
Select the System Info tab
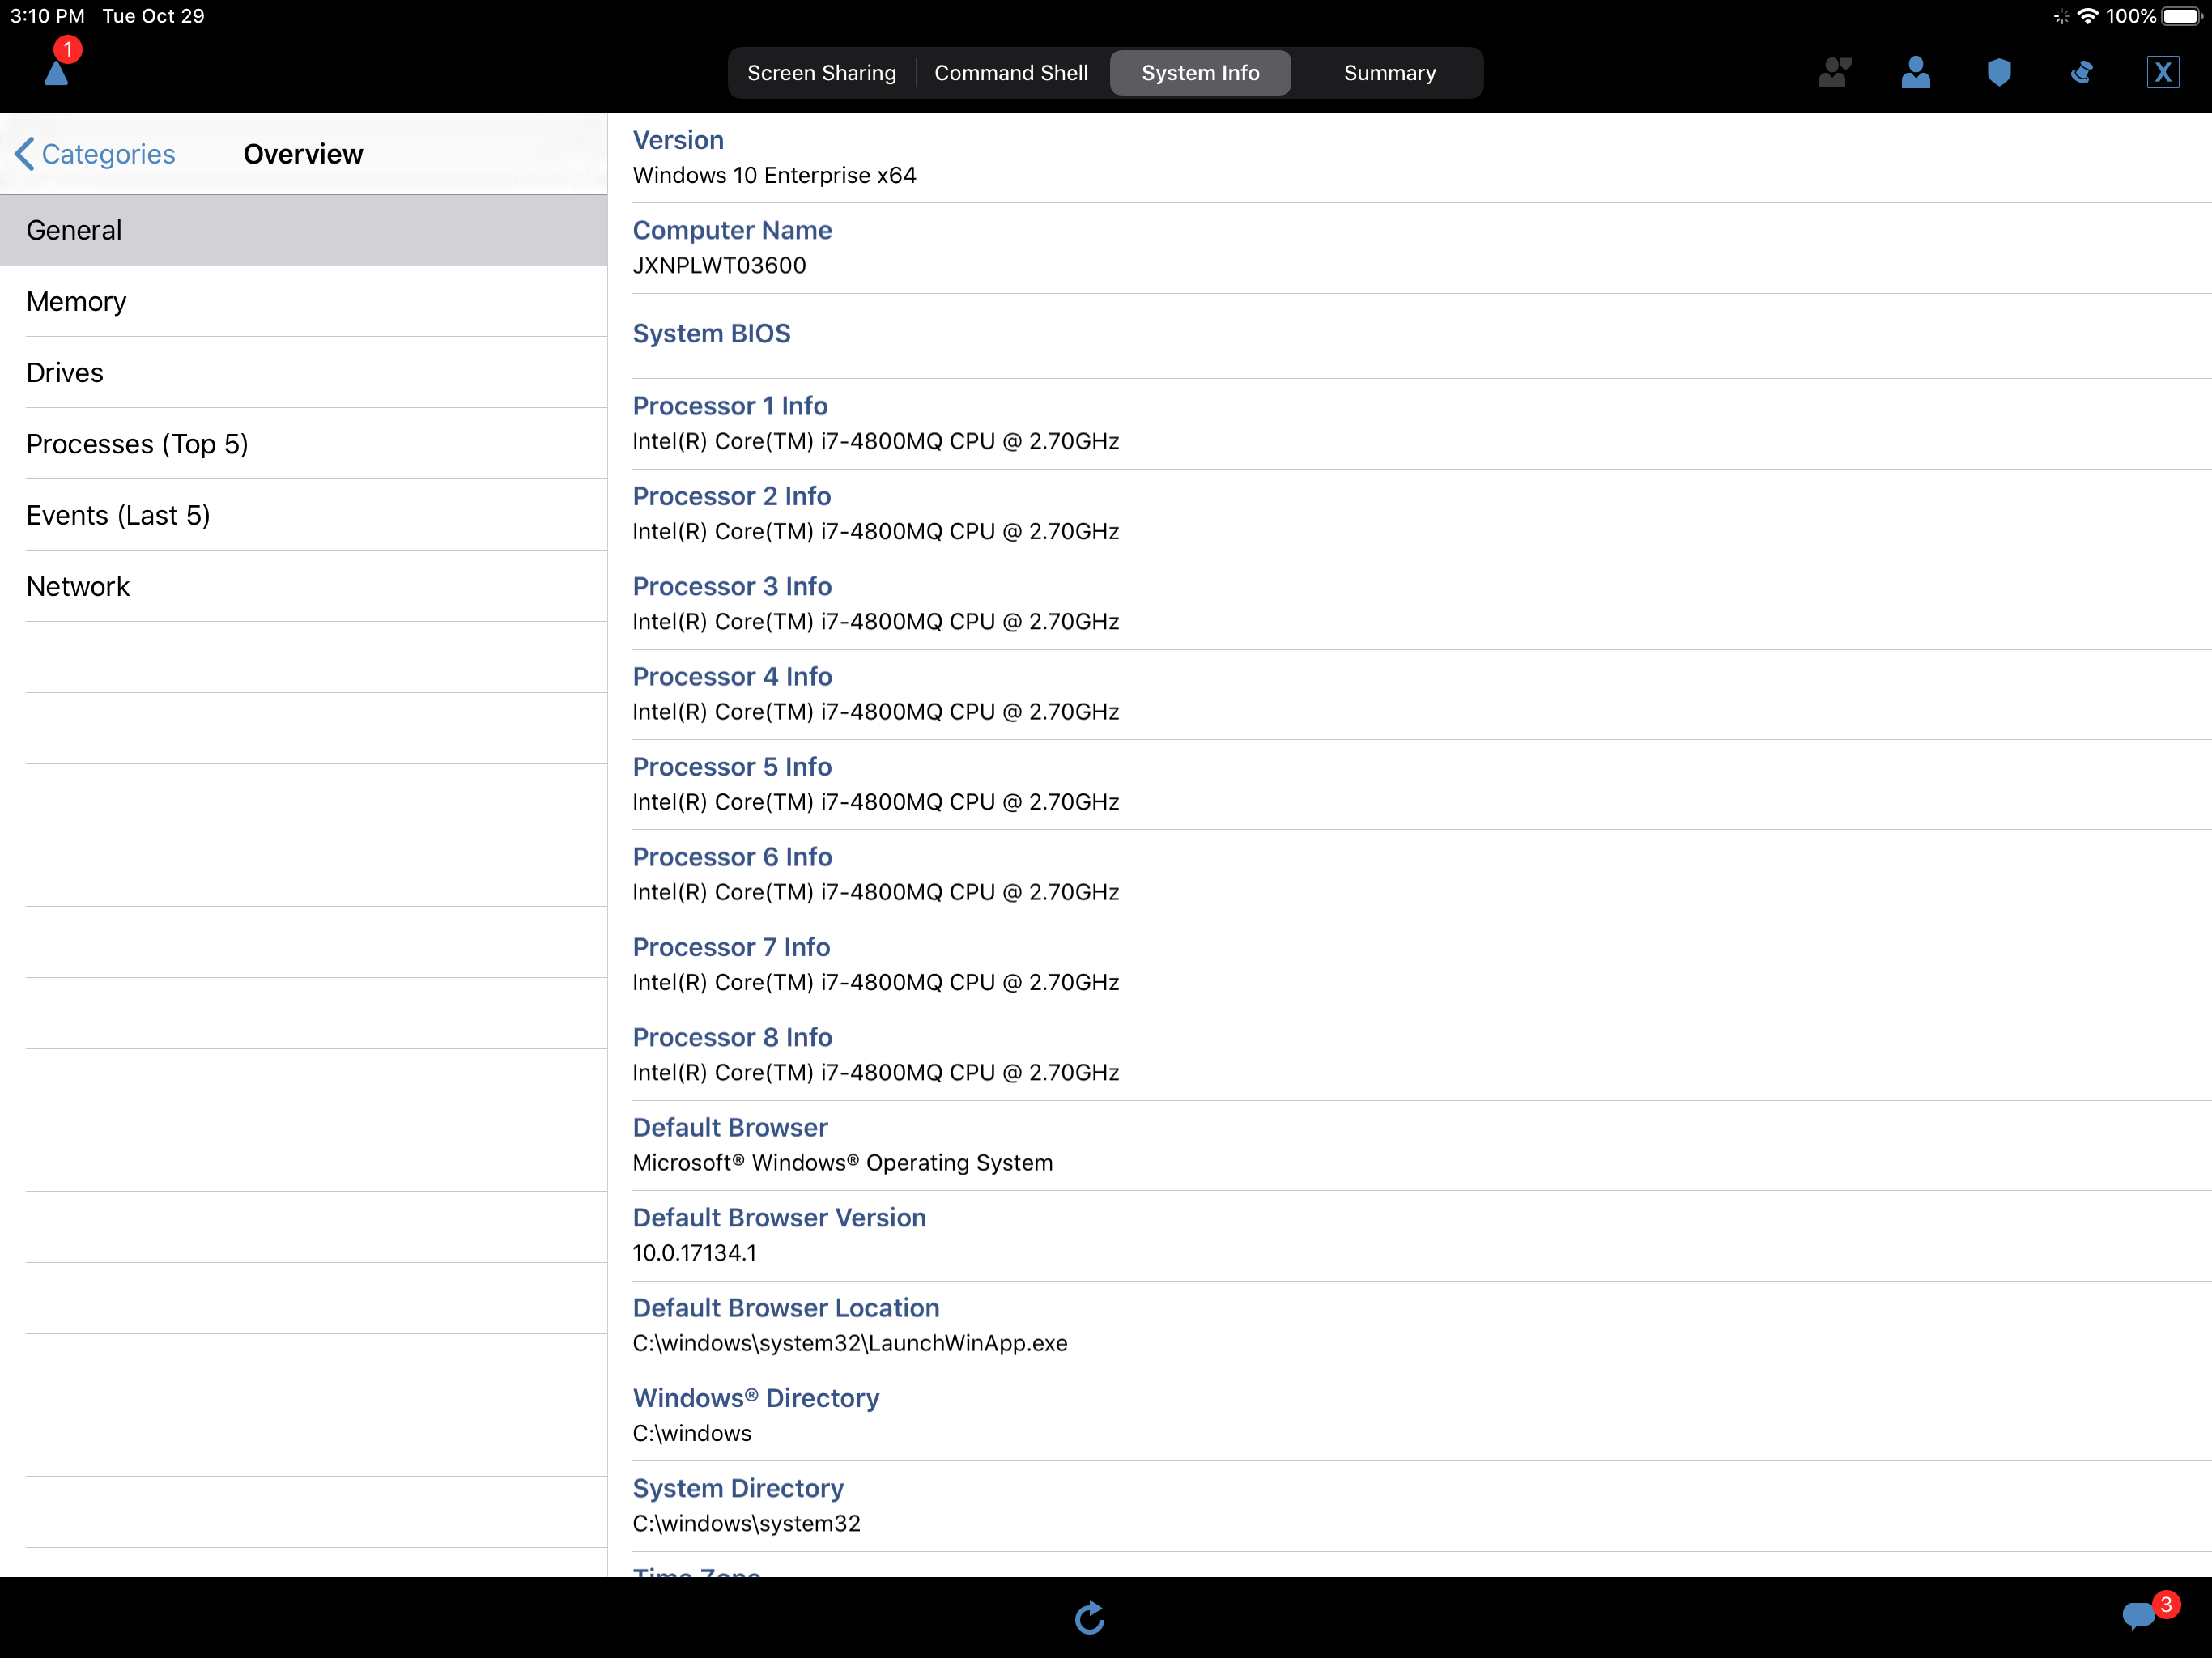coord(1199,73)
